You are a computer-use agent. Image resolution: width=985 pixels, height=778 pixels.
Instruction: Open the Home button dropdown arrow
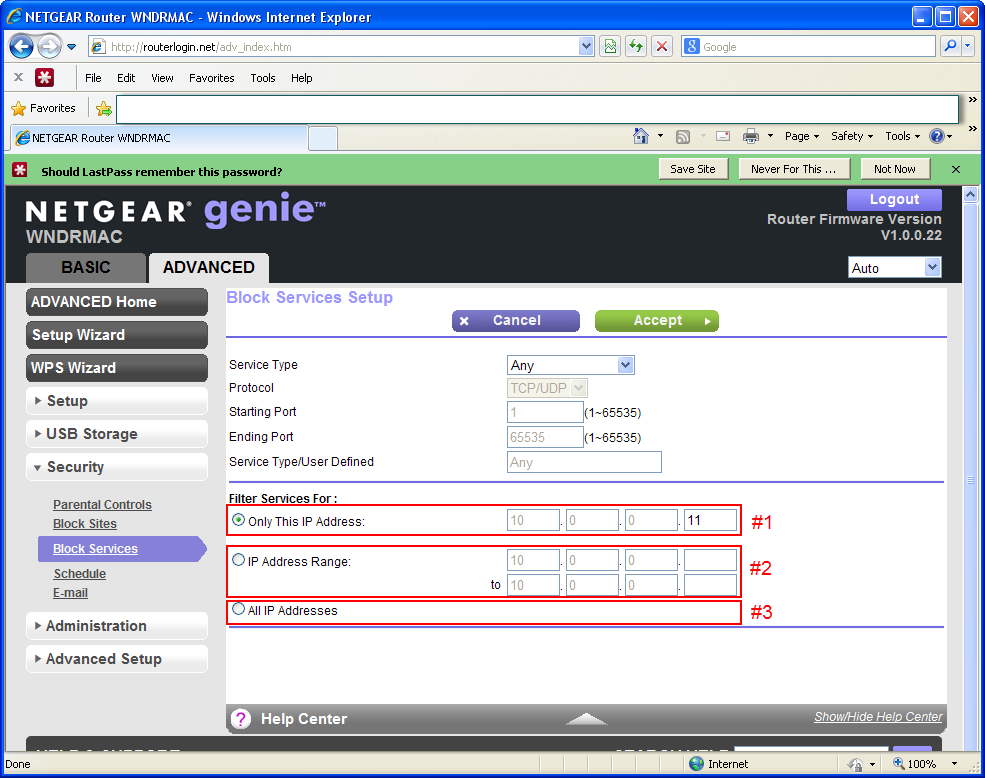[x=660, y=136]
